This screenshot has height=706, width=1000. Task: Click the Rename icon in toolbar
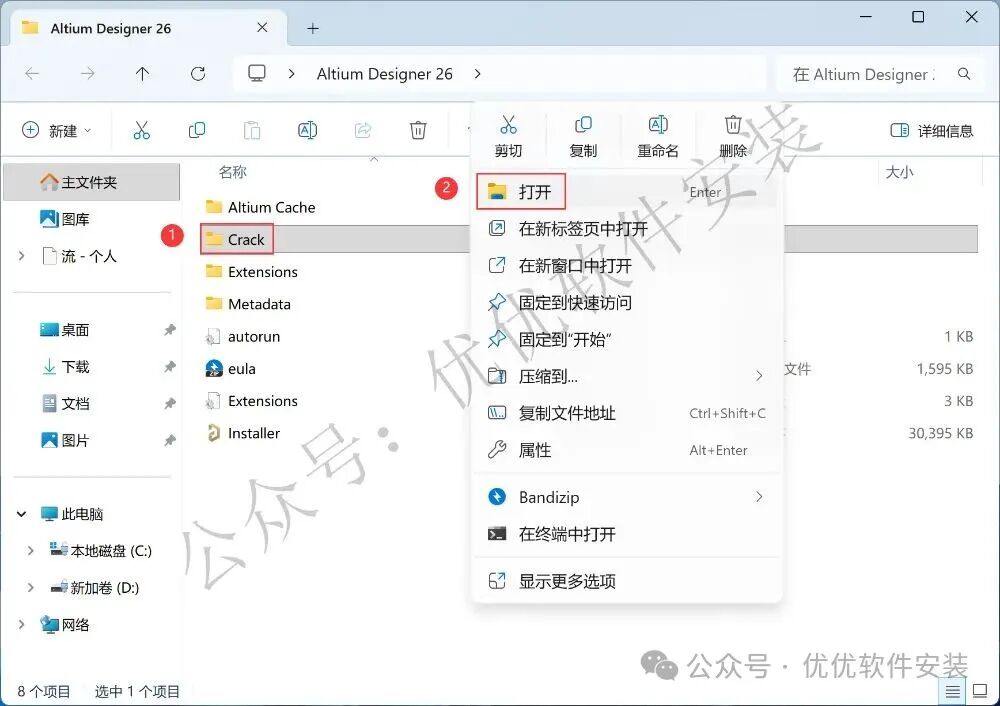pyautogui.click(x=307, y=131)
